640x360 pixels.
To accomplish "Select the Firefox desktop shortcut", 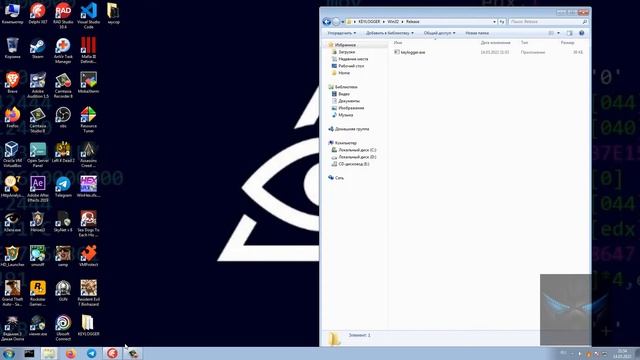I will (12, 118).
